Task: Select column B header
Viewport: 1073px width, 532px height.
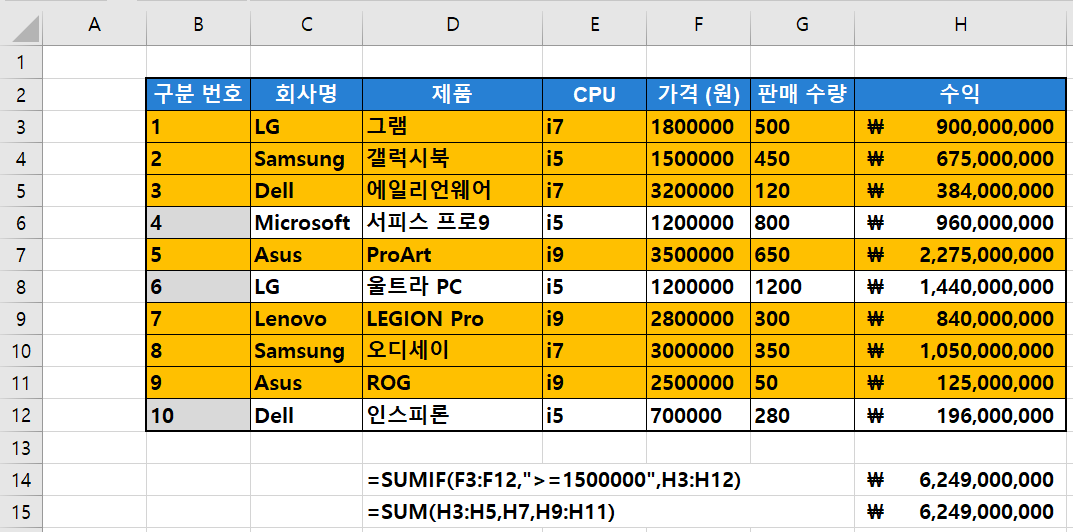Action: coord(198,25)
